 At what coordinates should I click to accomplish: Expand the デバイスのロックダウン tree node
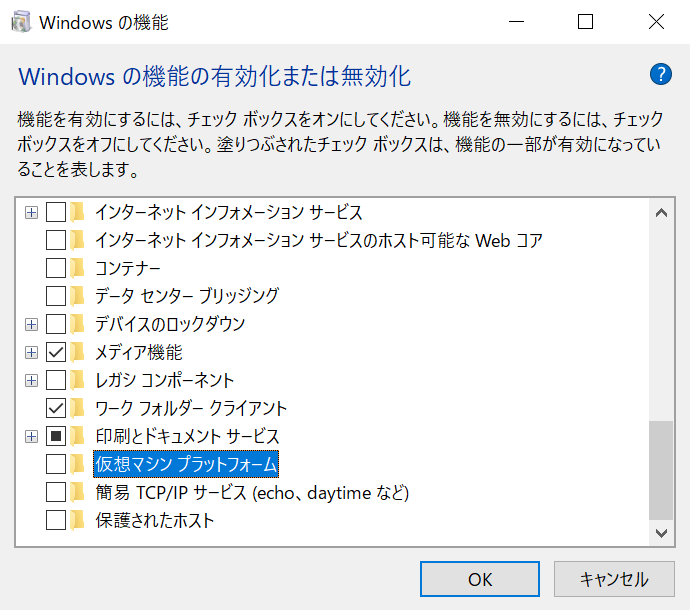pyautogui.click(x=31, y=324)
